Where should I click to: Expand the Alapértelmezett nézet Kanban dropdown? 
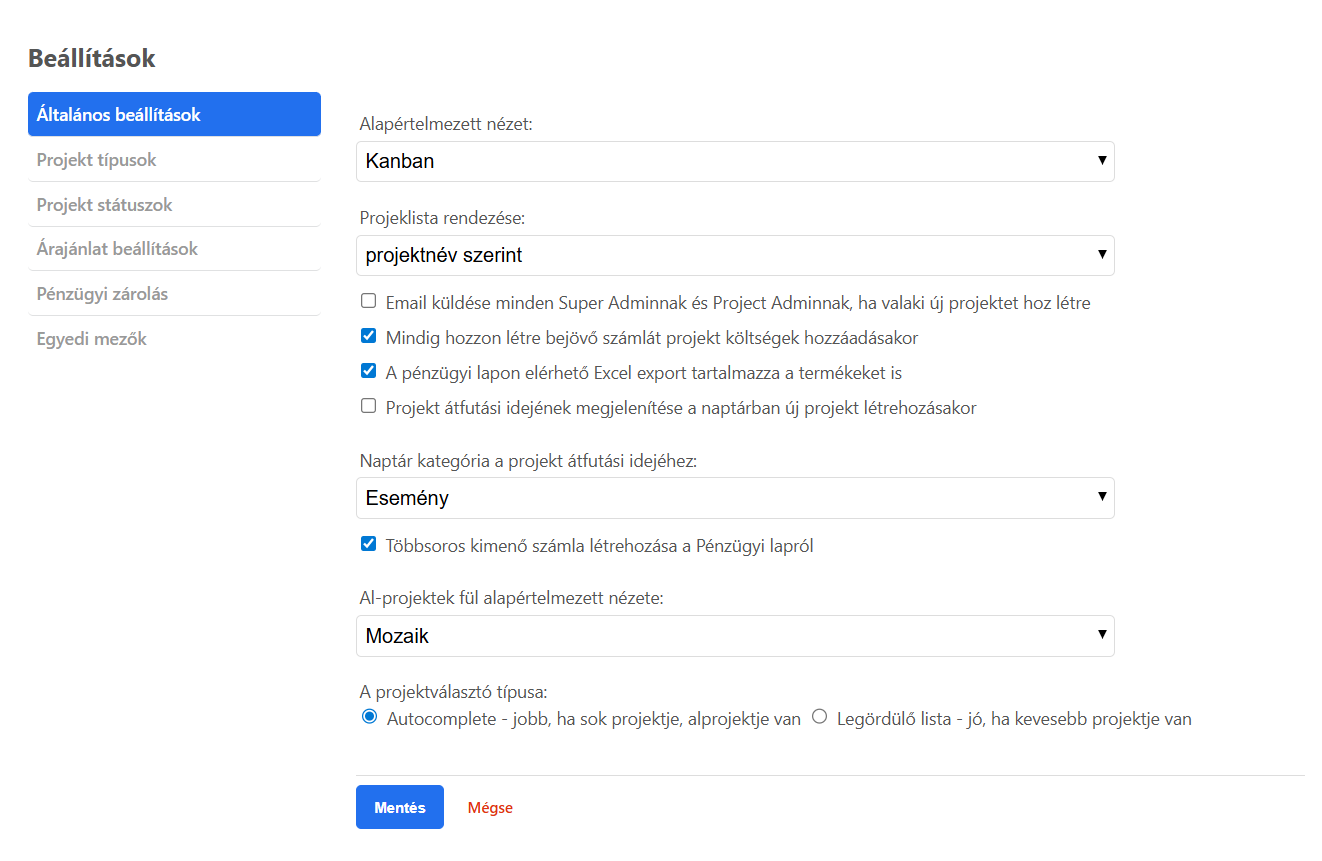735,161
